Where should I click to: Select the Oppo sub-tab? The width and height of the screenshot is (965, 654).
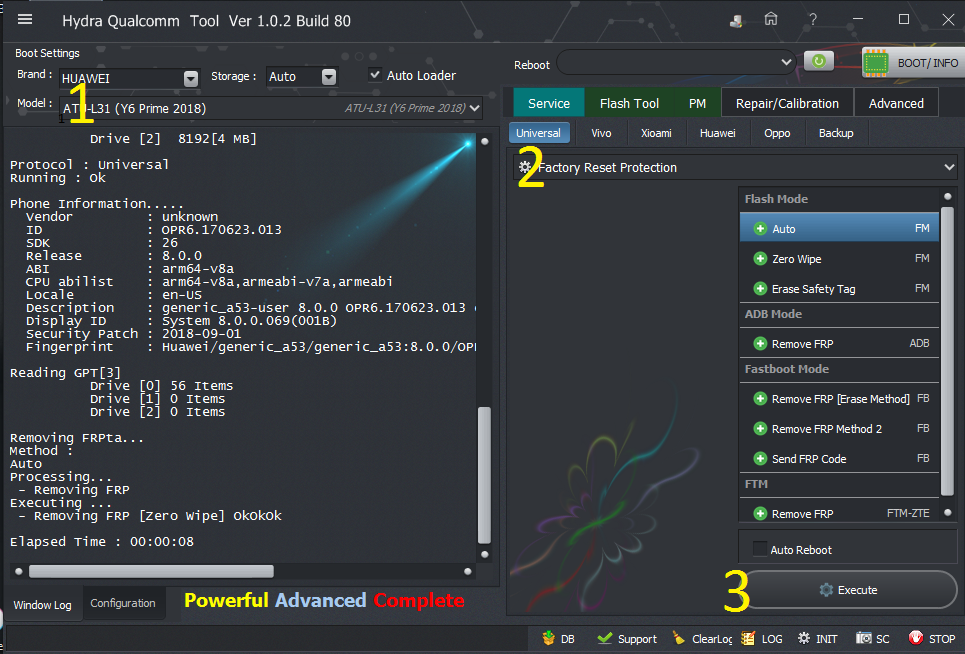(777, 133)
